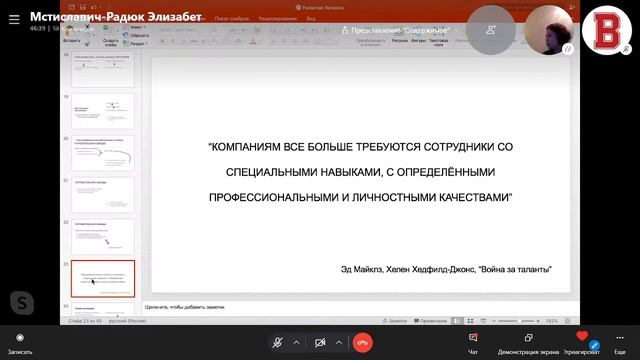Open the Skype hamburger menu
Image resolution: width=640 pixels, height=360 pixels.
click(x=14, y=19)
